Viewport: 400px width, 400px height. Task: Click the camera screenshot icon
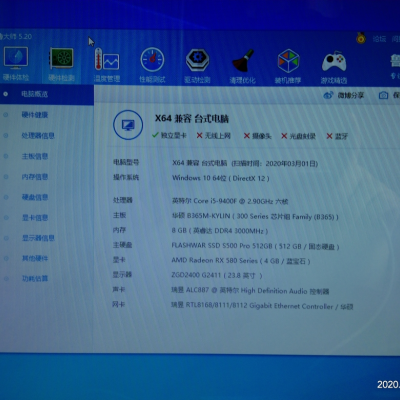pos(383,96)
